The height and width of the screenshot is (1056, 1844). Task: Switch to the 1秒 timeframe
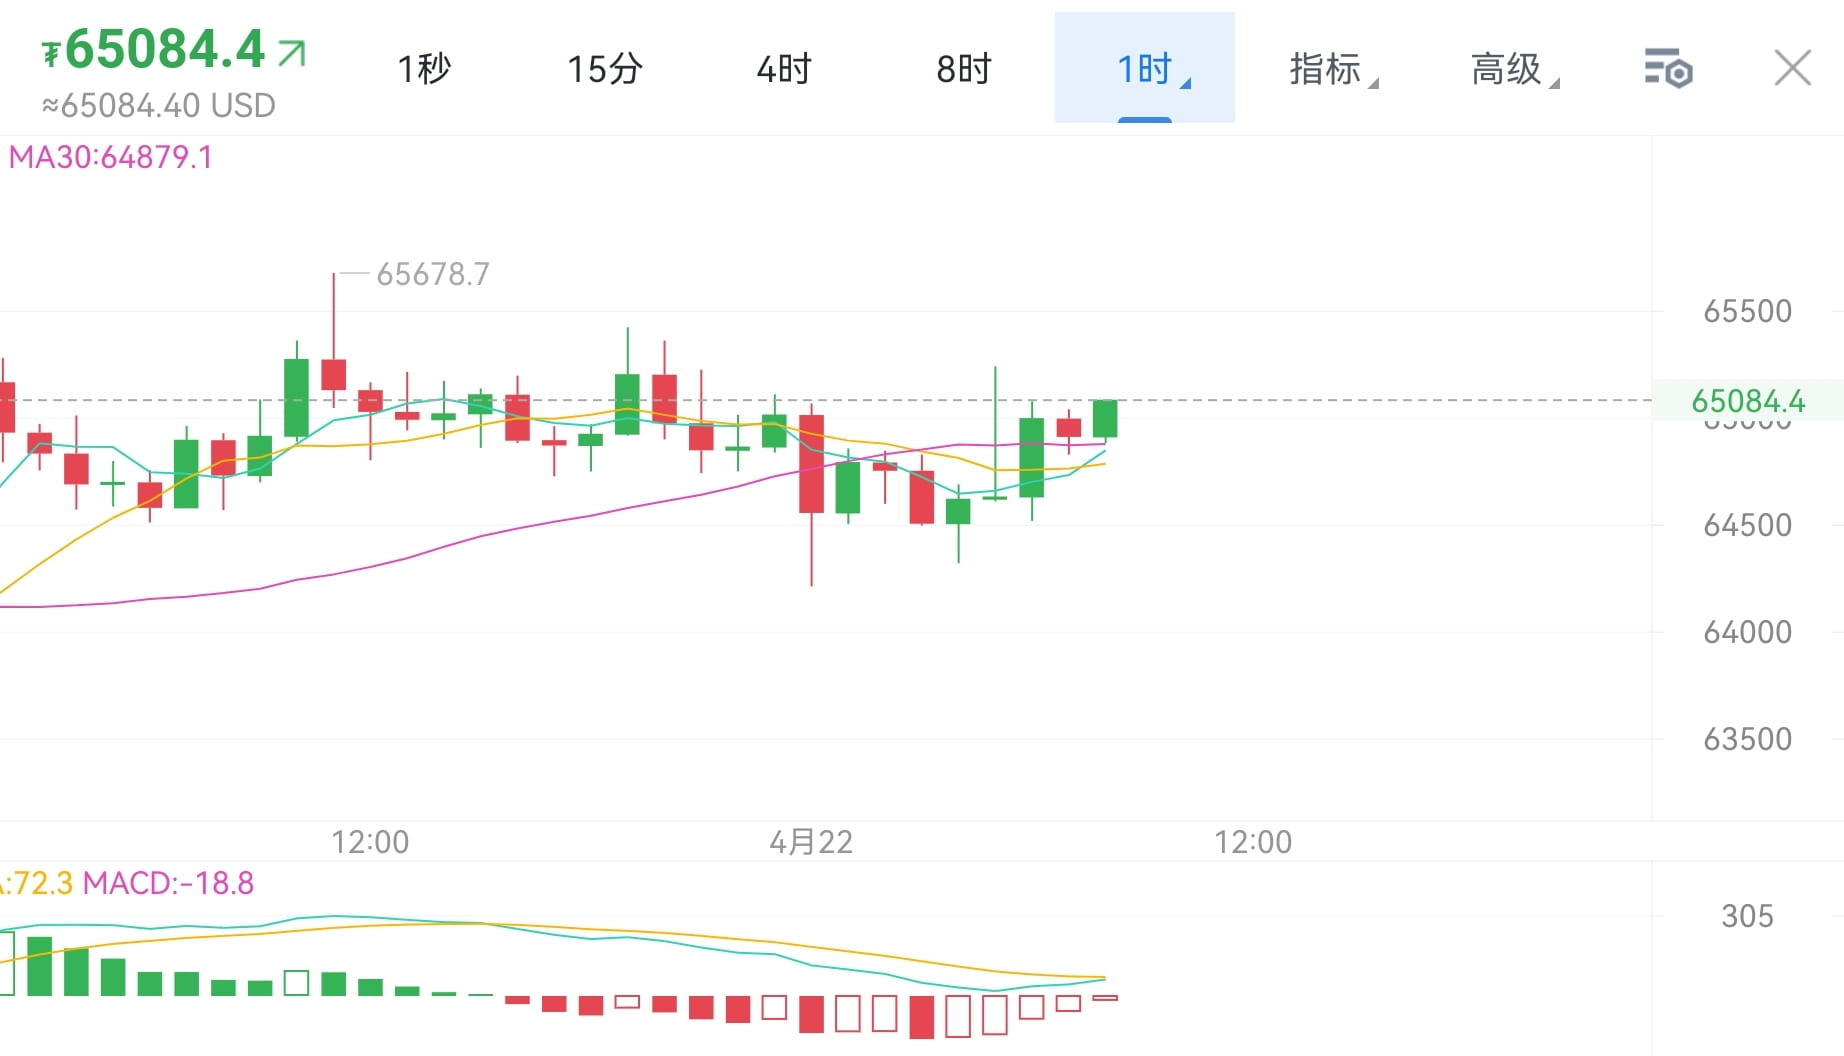[424, 68]
